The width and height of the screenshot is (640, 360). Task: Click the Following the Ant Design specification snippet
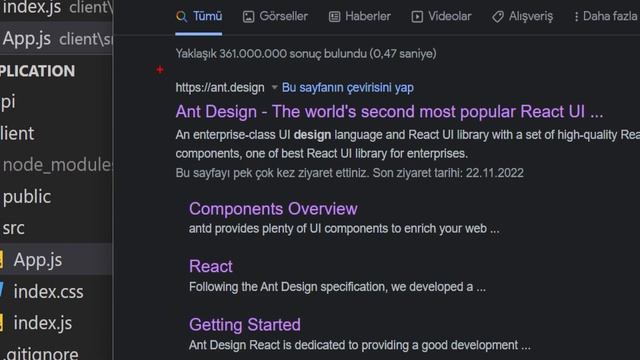click(x=337, y=287)
